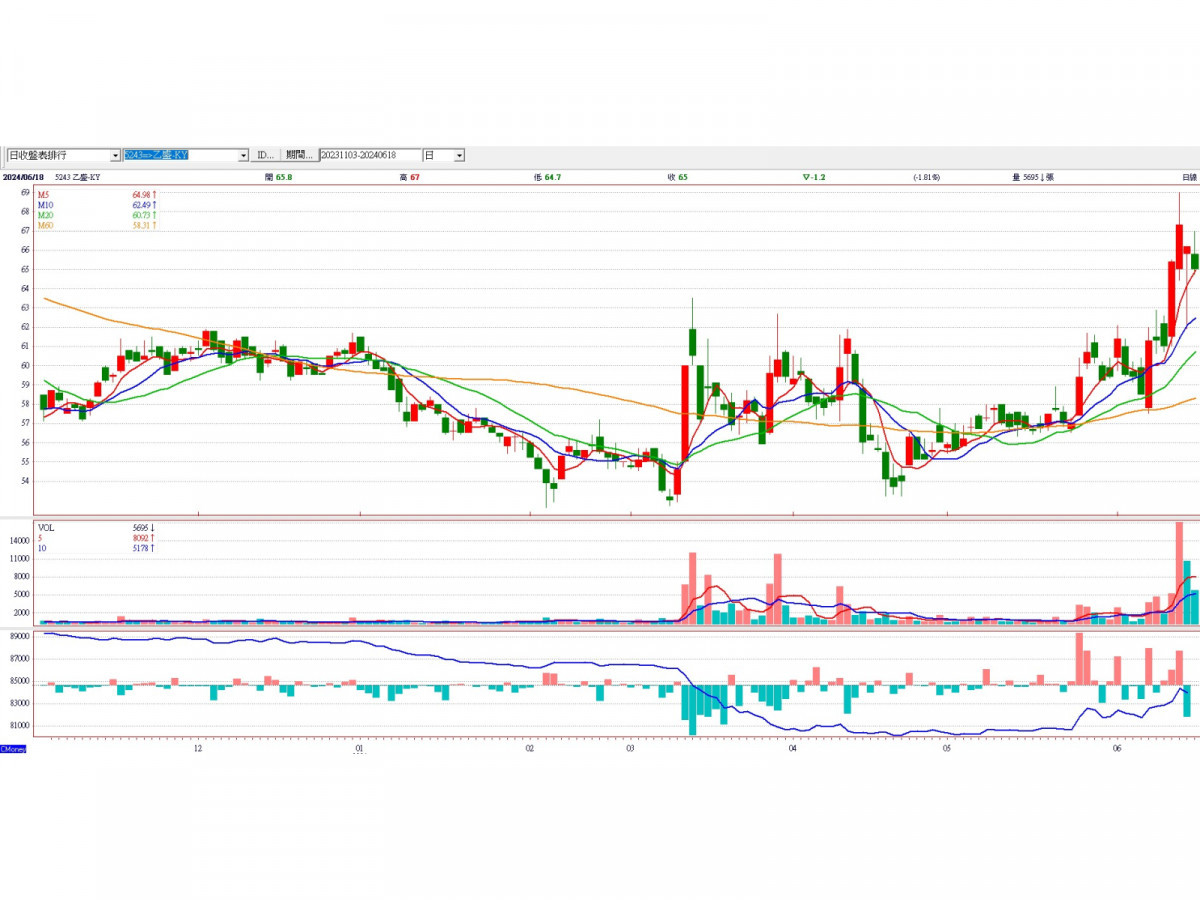Image resolution: width=1200 pixels, height=900 pixels.
Task: Click the CMoney logo at bottom left
Action: point(13,749)
